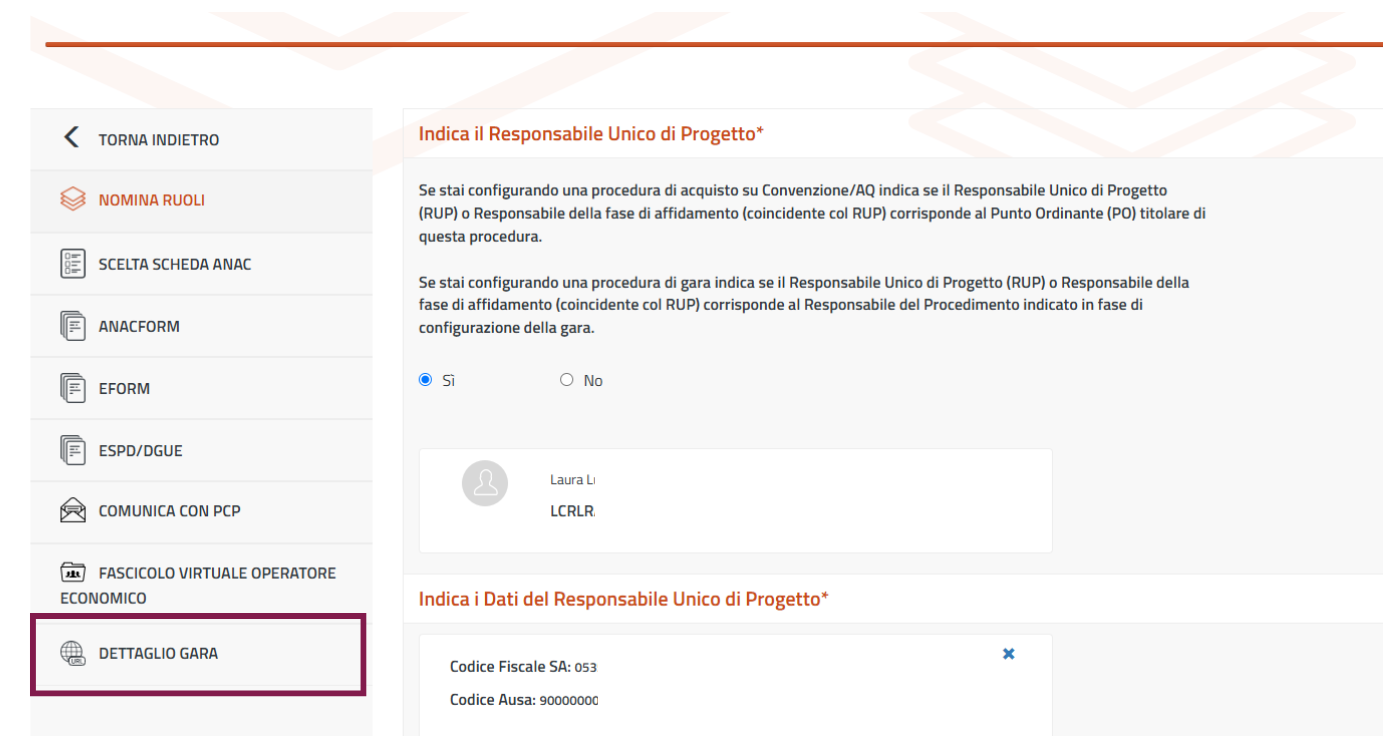Select the No radio button
1383x736 pixels.
click(567, 380)
